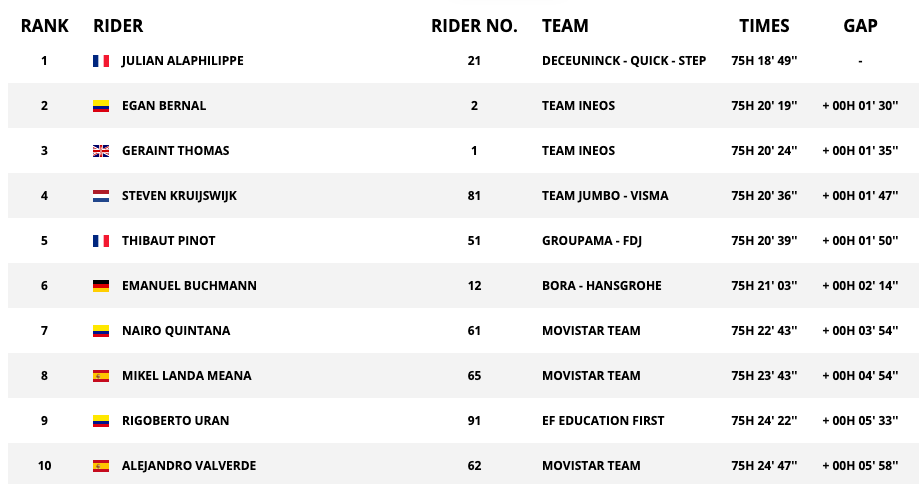Click the Spanish flag beside Mikel Landa Meana

point(101,376)
